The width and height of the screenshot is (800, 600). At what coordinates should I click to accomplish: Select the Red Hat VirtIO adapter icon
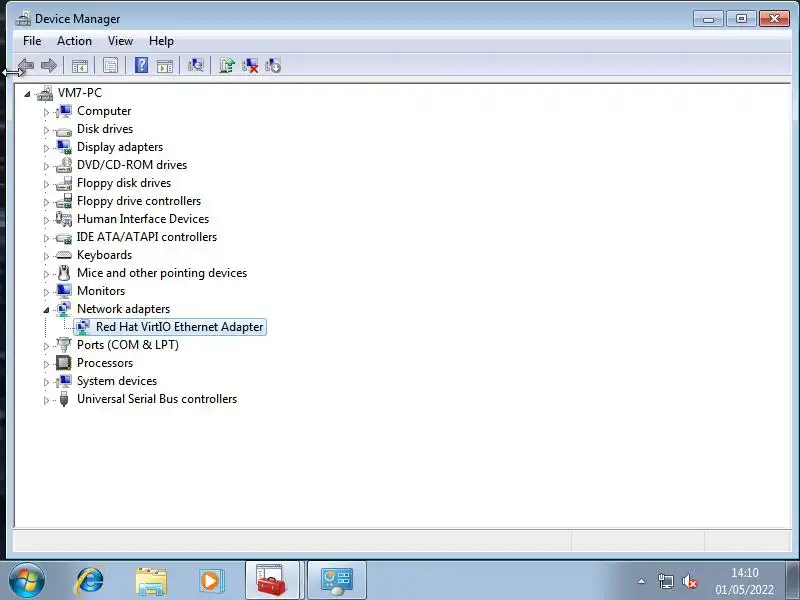pyautogui.click(x=83, y=327)
